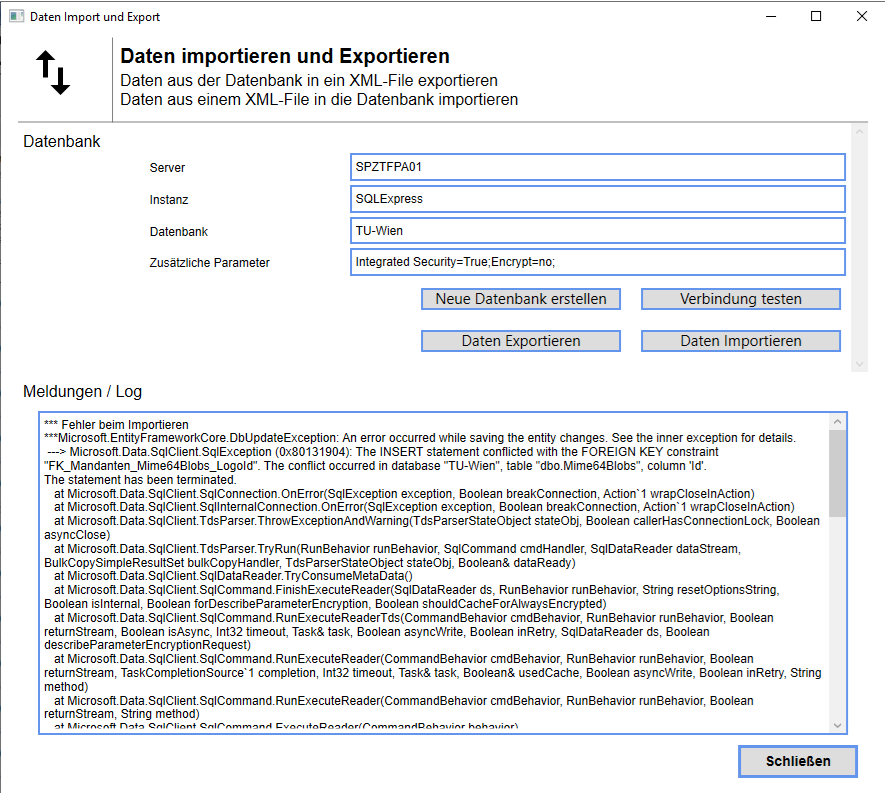Image resolution: width=885 pixels, height=793 pixels.
Task: Click the Verbindung testen button
Action: point(740,299)
